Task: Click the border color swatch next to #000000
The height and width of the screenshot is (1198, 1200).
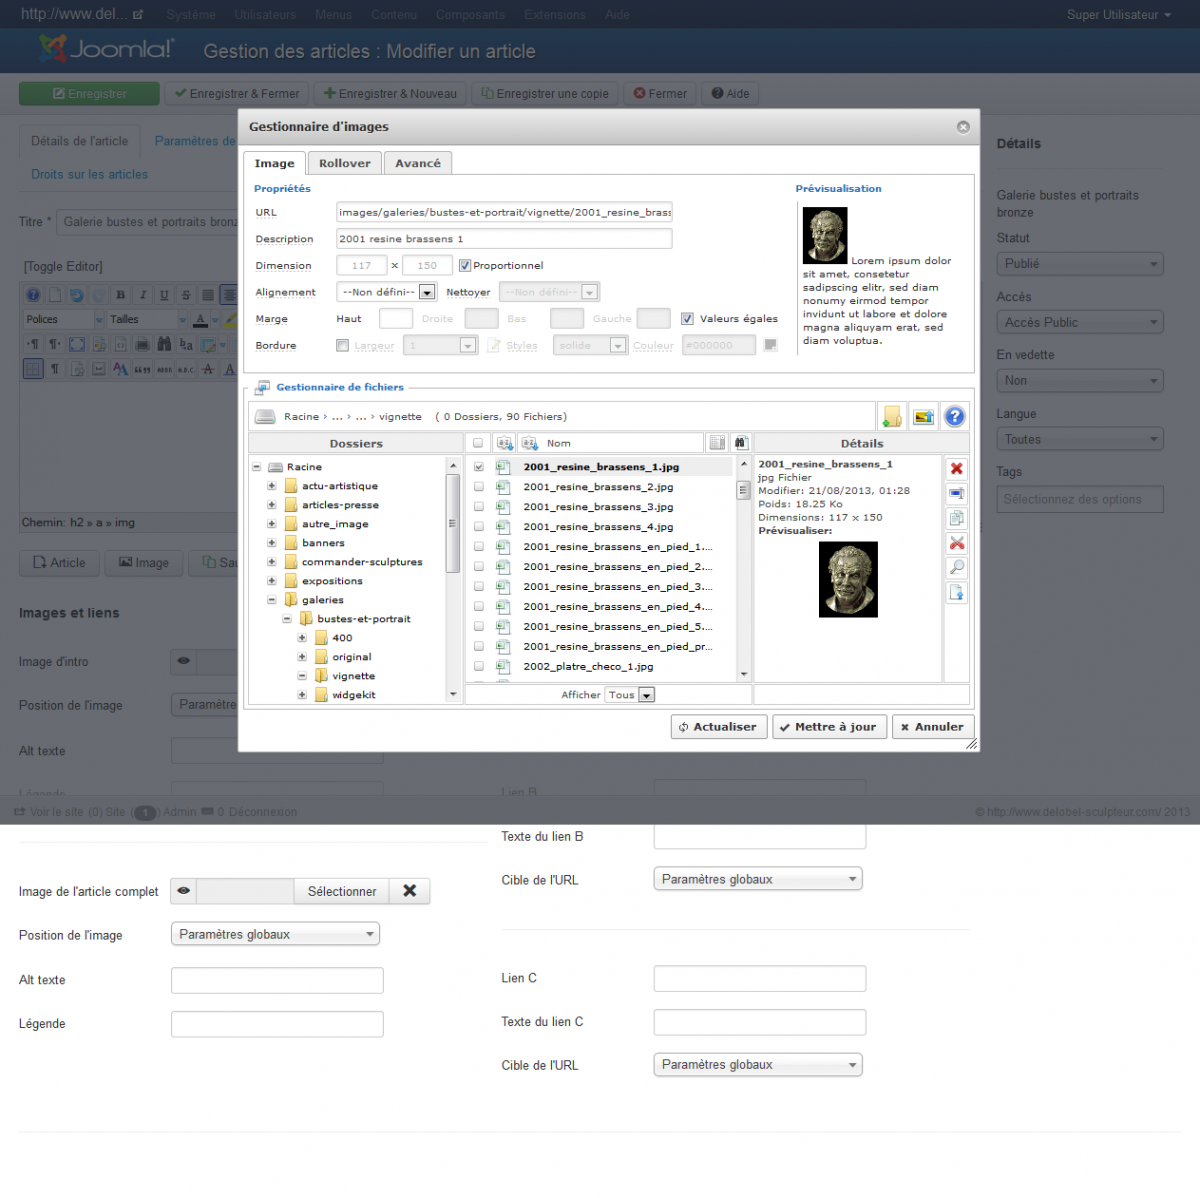Action: click(770, 345)
